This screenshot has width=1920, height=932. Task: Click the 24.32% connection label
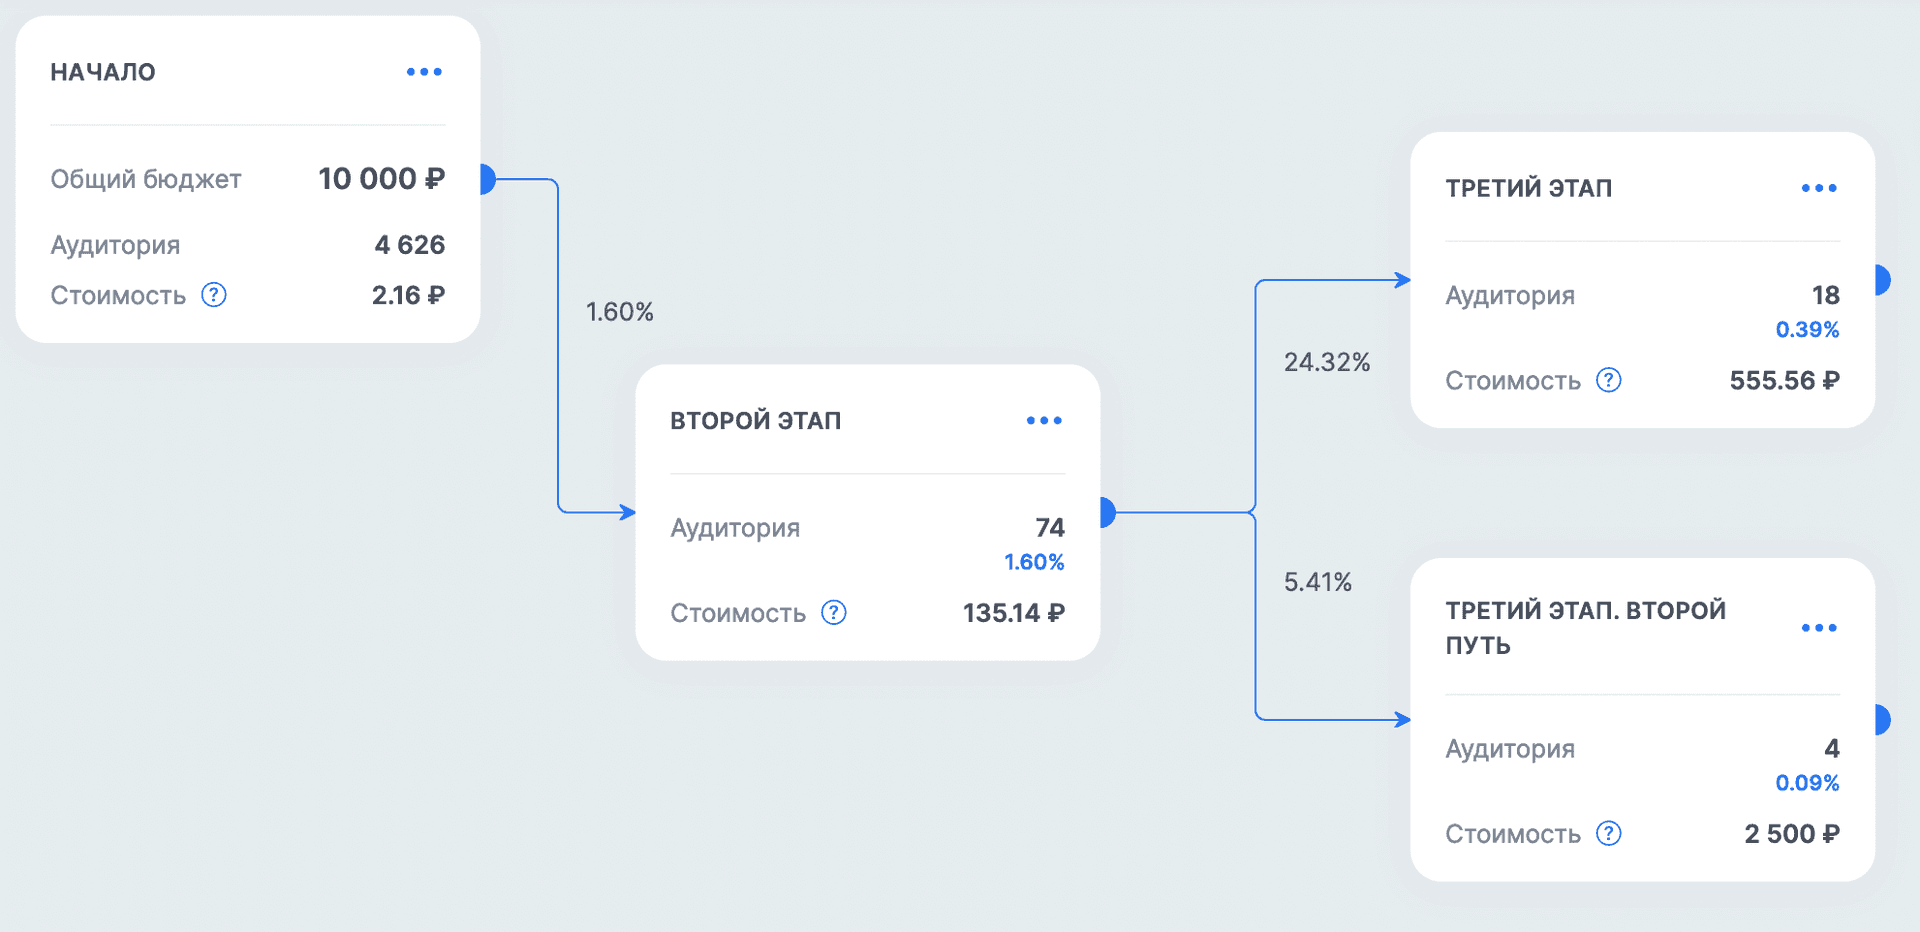[1327, 362]
